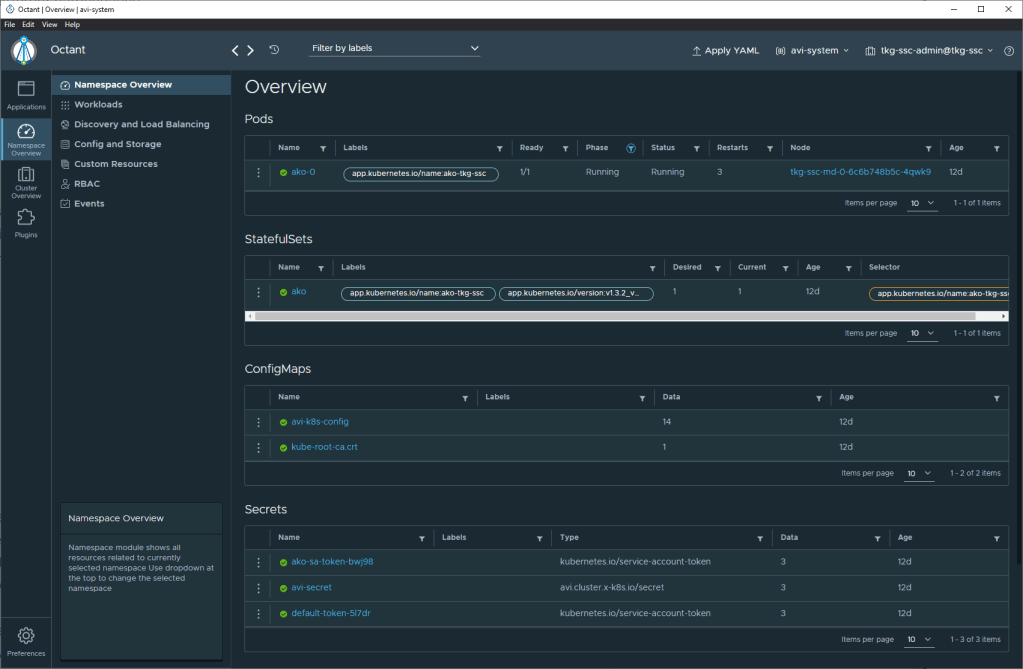Screen dimensions: 1023x669
Task: Click the help question mark icon
Action: click(x=1008, y=50)
